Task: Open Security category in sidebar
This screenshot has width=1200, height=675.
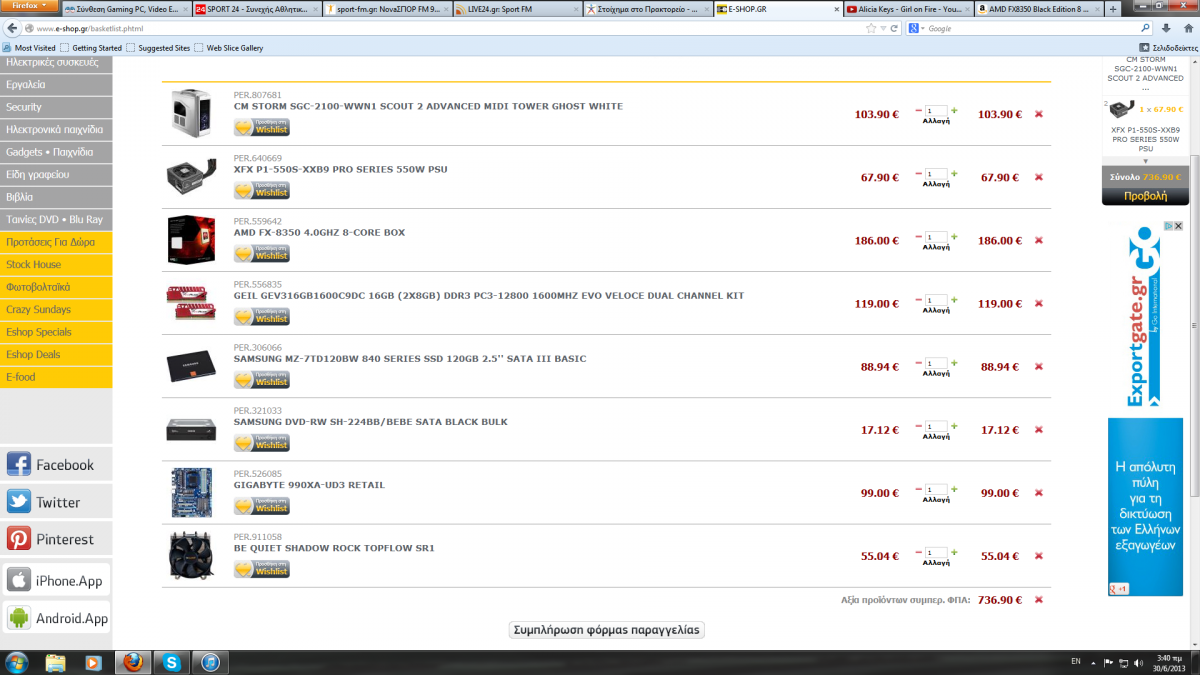Action: click(x=56, y=107)
